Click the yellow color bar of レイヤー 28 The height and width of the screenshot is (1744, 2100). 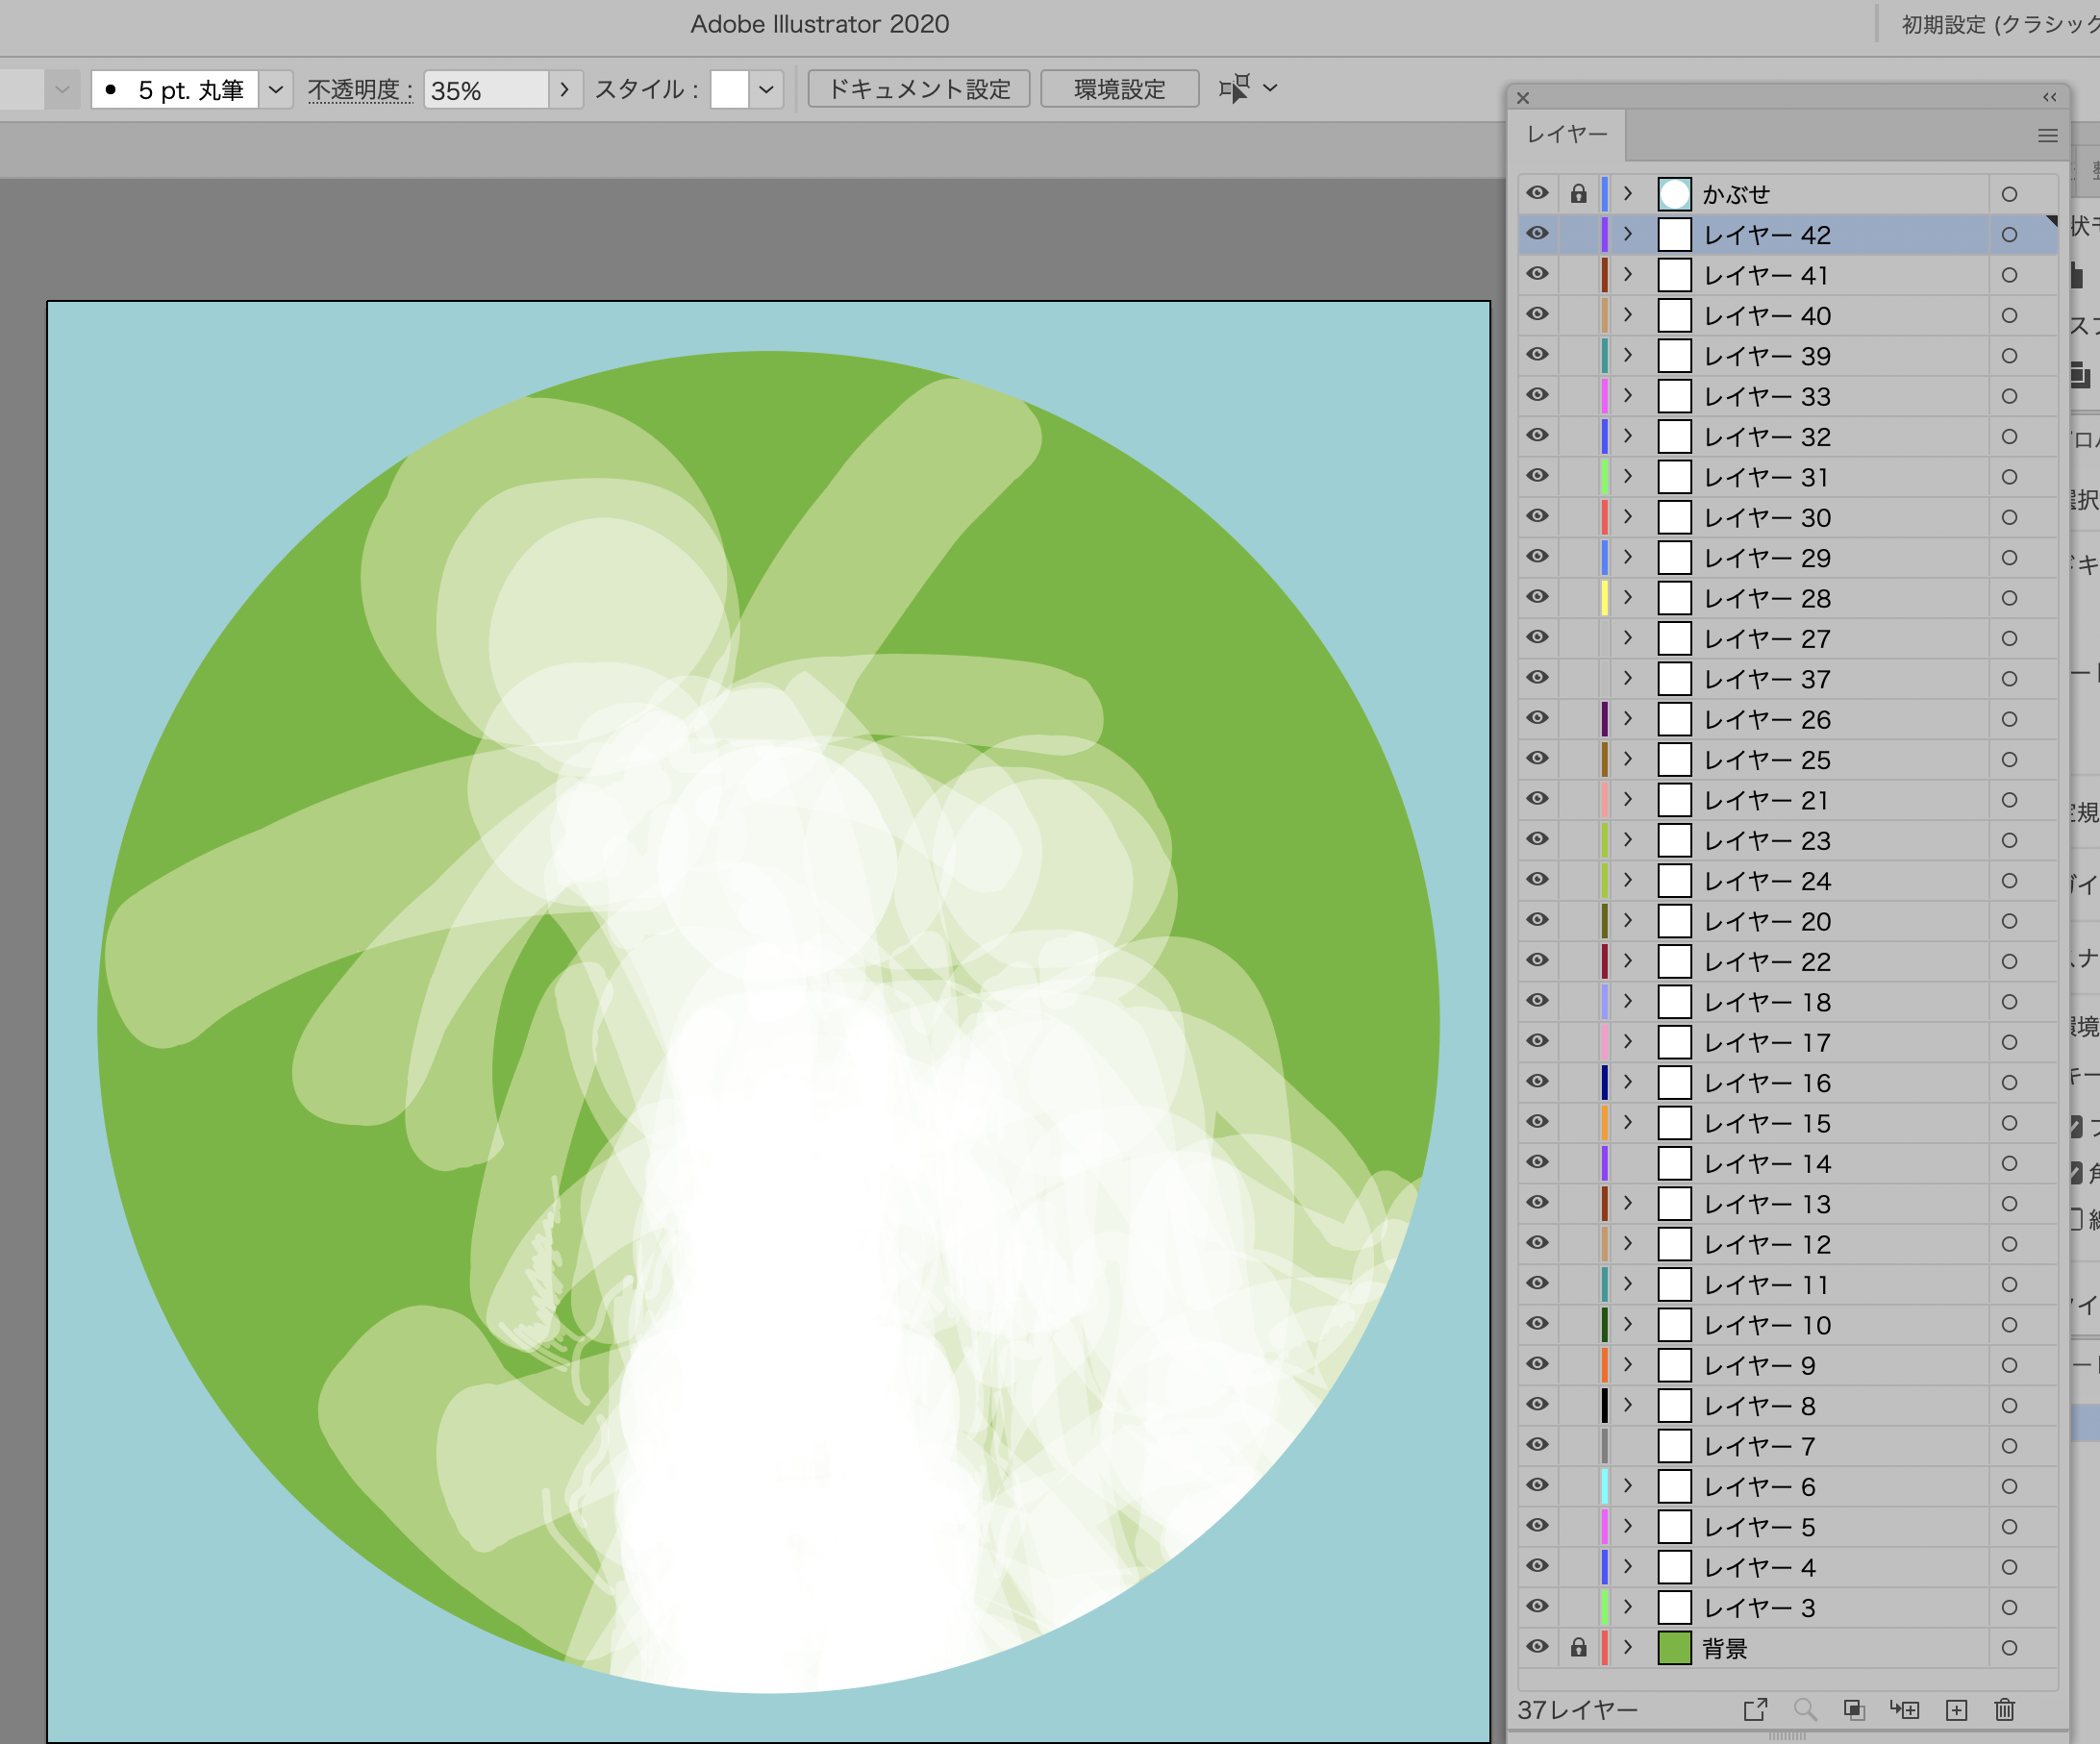click(x=1604, y=598)
